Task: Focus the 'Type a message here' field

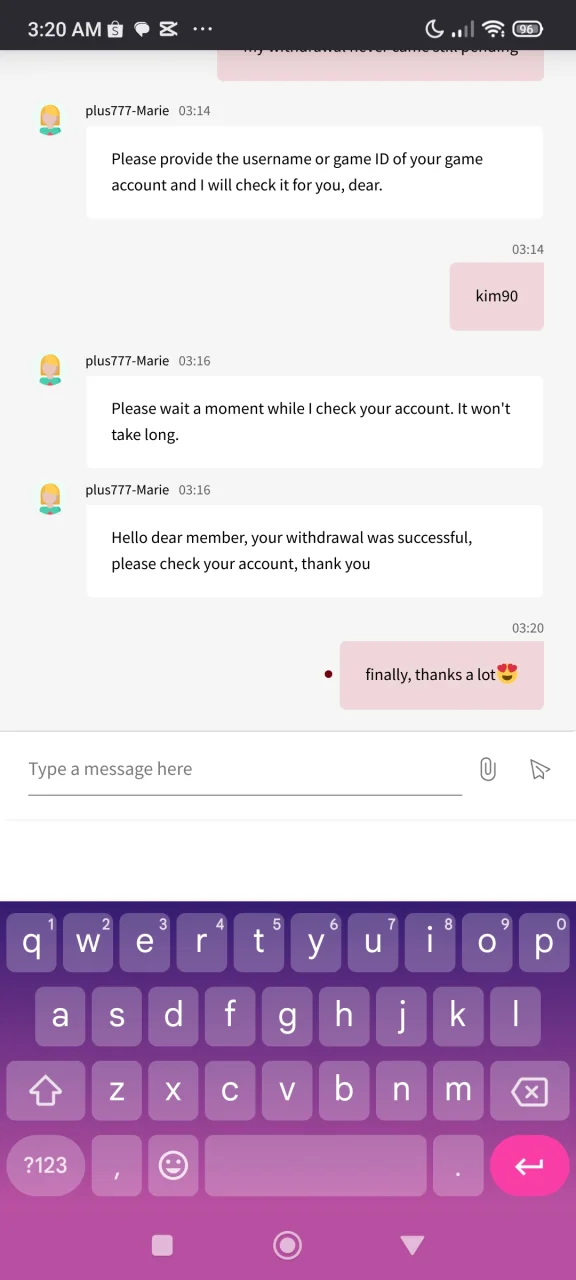Action: [245, 770]
